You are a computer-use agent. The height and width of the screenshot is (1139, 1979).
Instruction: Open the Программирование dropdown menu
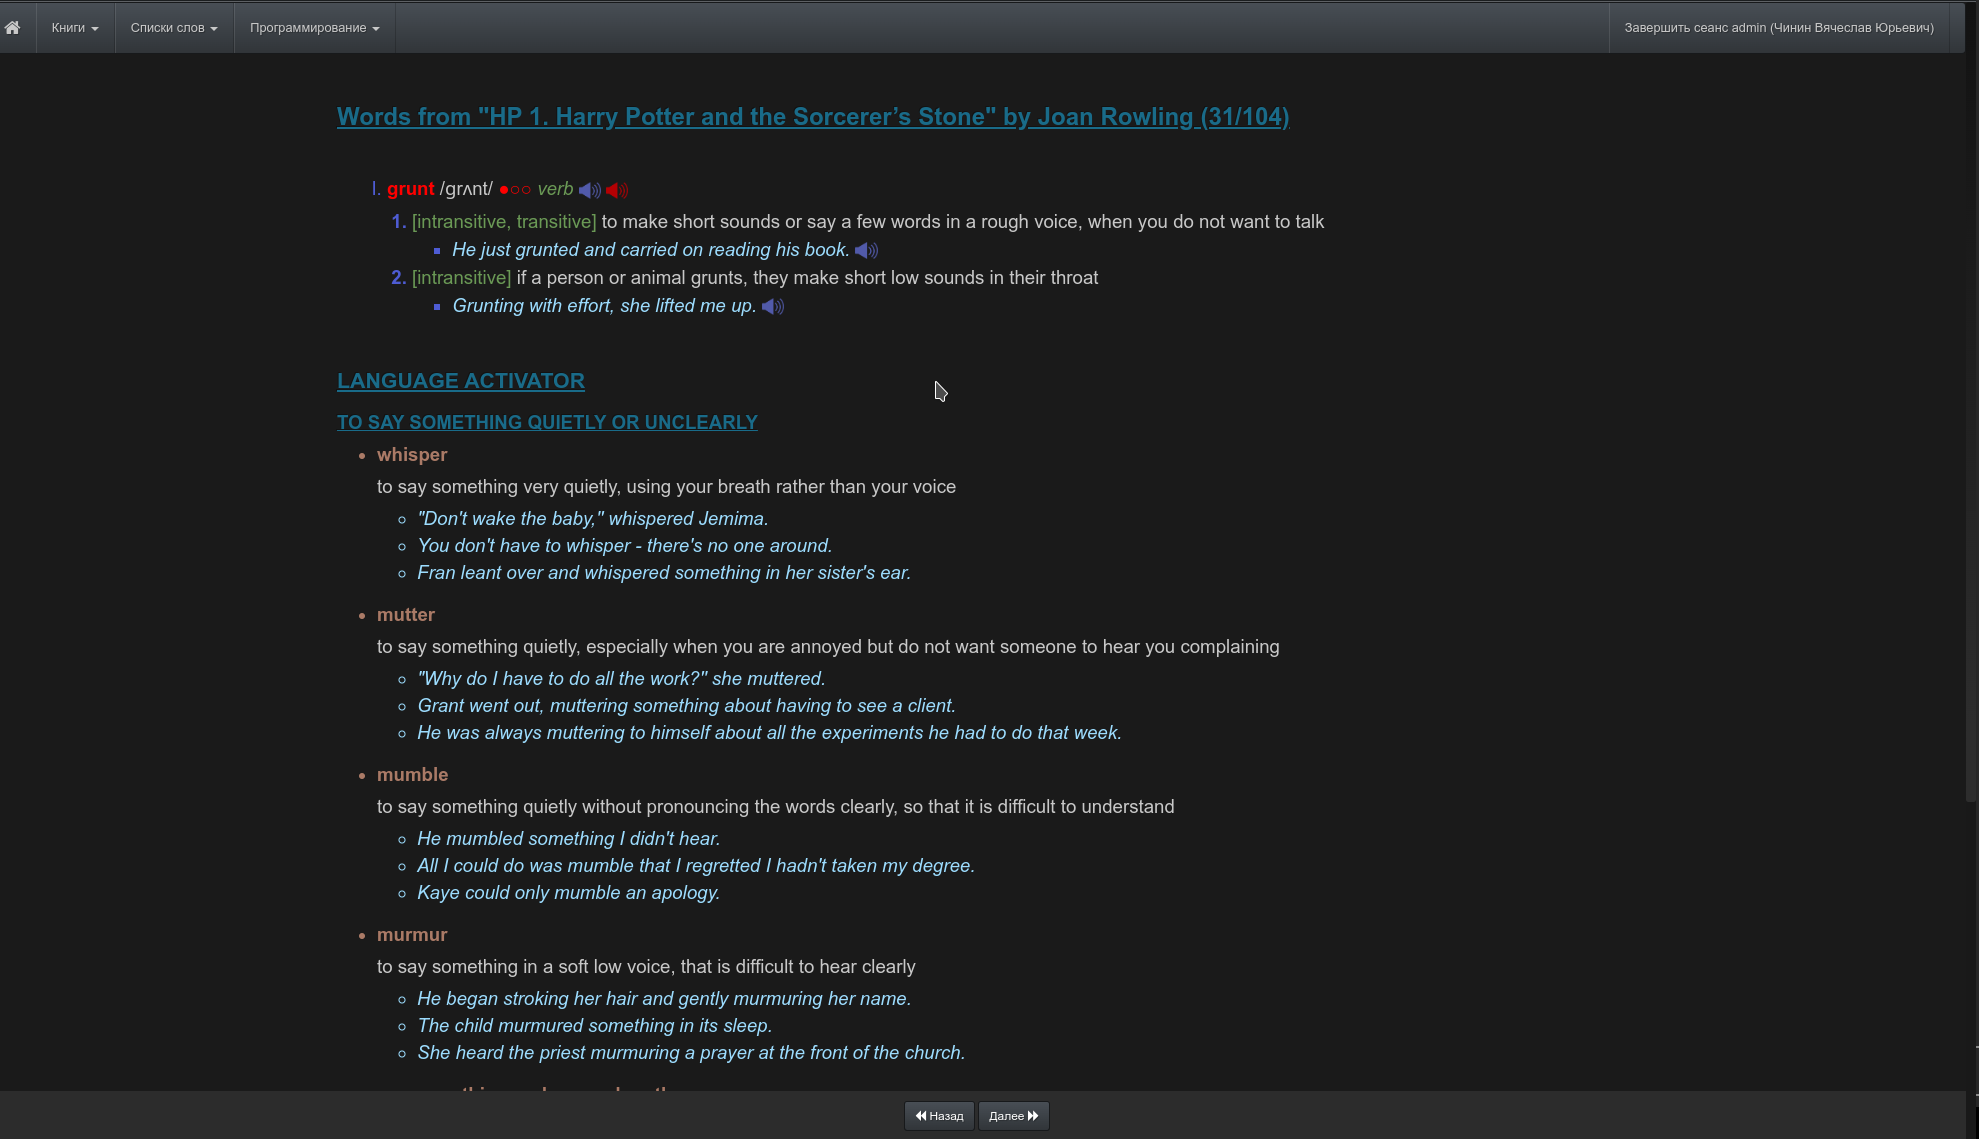pos(315,28)
